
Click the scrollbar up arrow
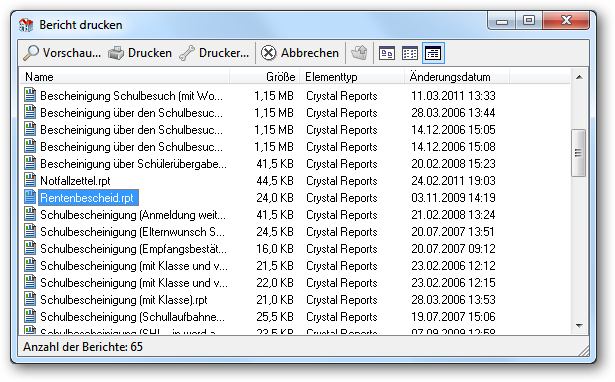click(x=579, y=77)
